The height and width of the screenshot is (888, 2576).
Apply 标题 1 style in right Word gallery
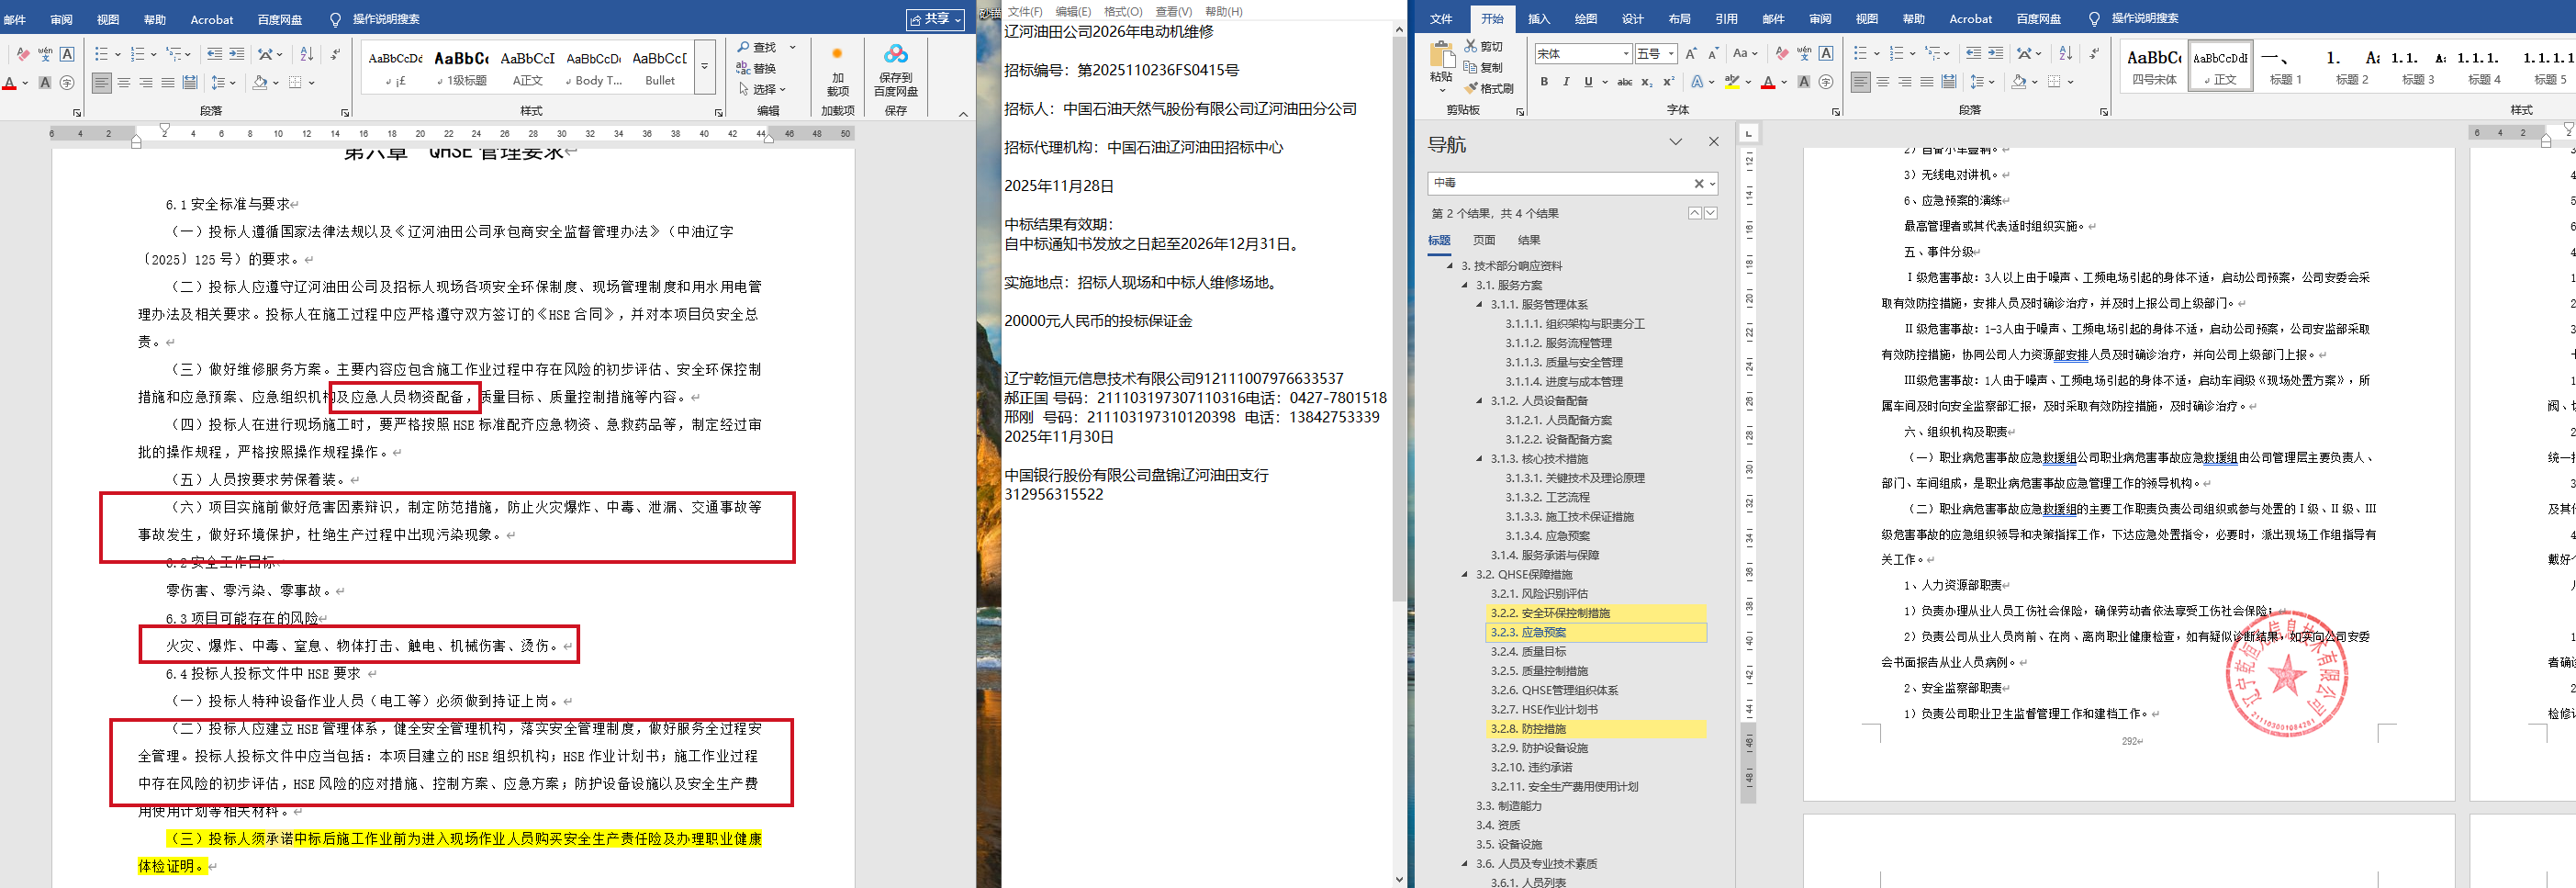pyautogui.click(x=2286, y=66)
